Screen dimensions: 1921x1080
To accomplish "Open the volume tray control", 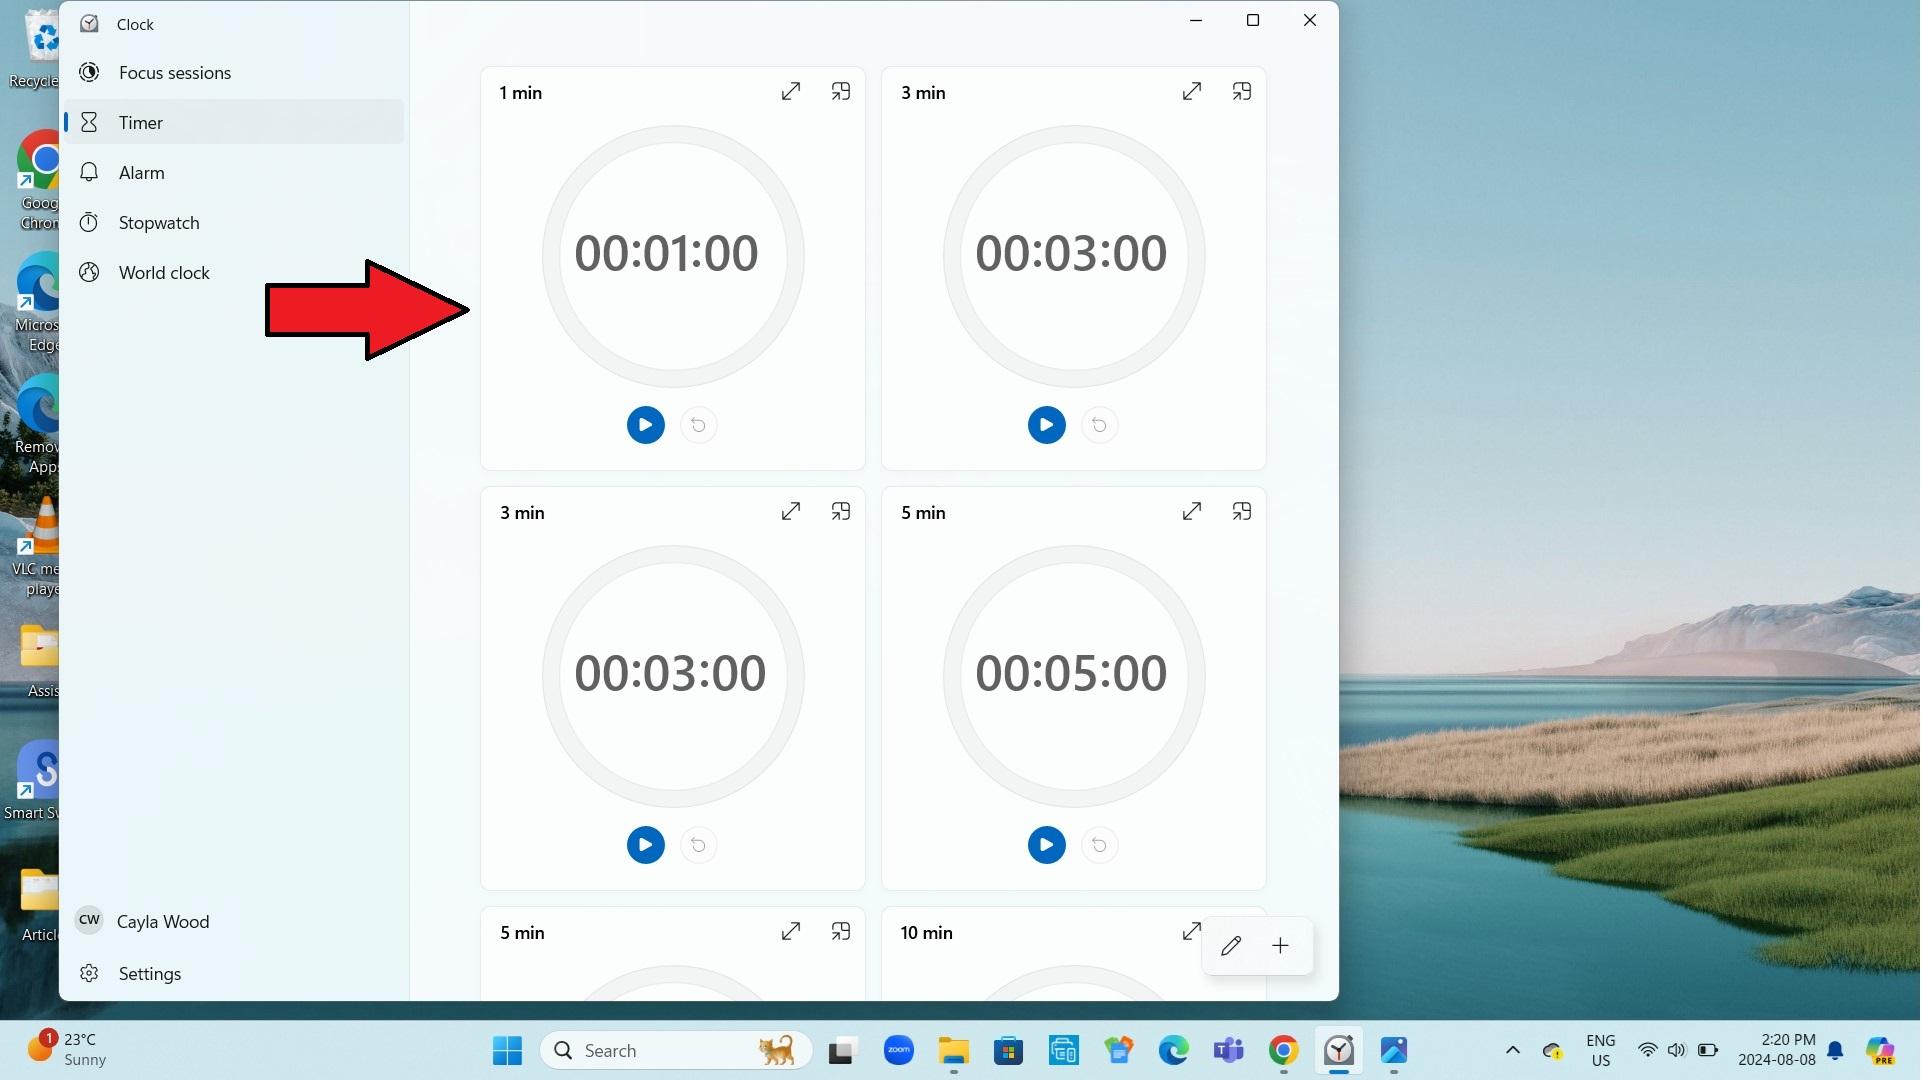I will click(1677, 1050).
